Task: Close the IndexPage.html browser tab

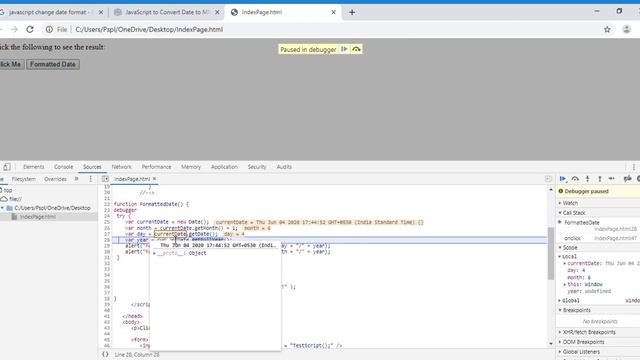Action: (333, 12)
